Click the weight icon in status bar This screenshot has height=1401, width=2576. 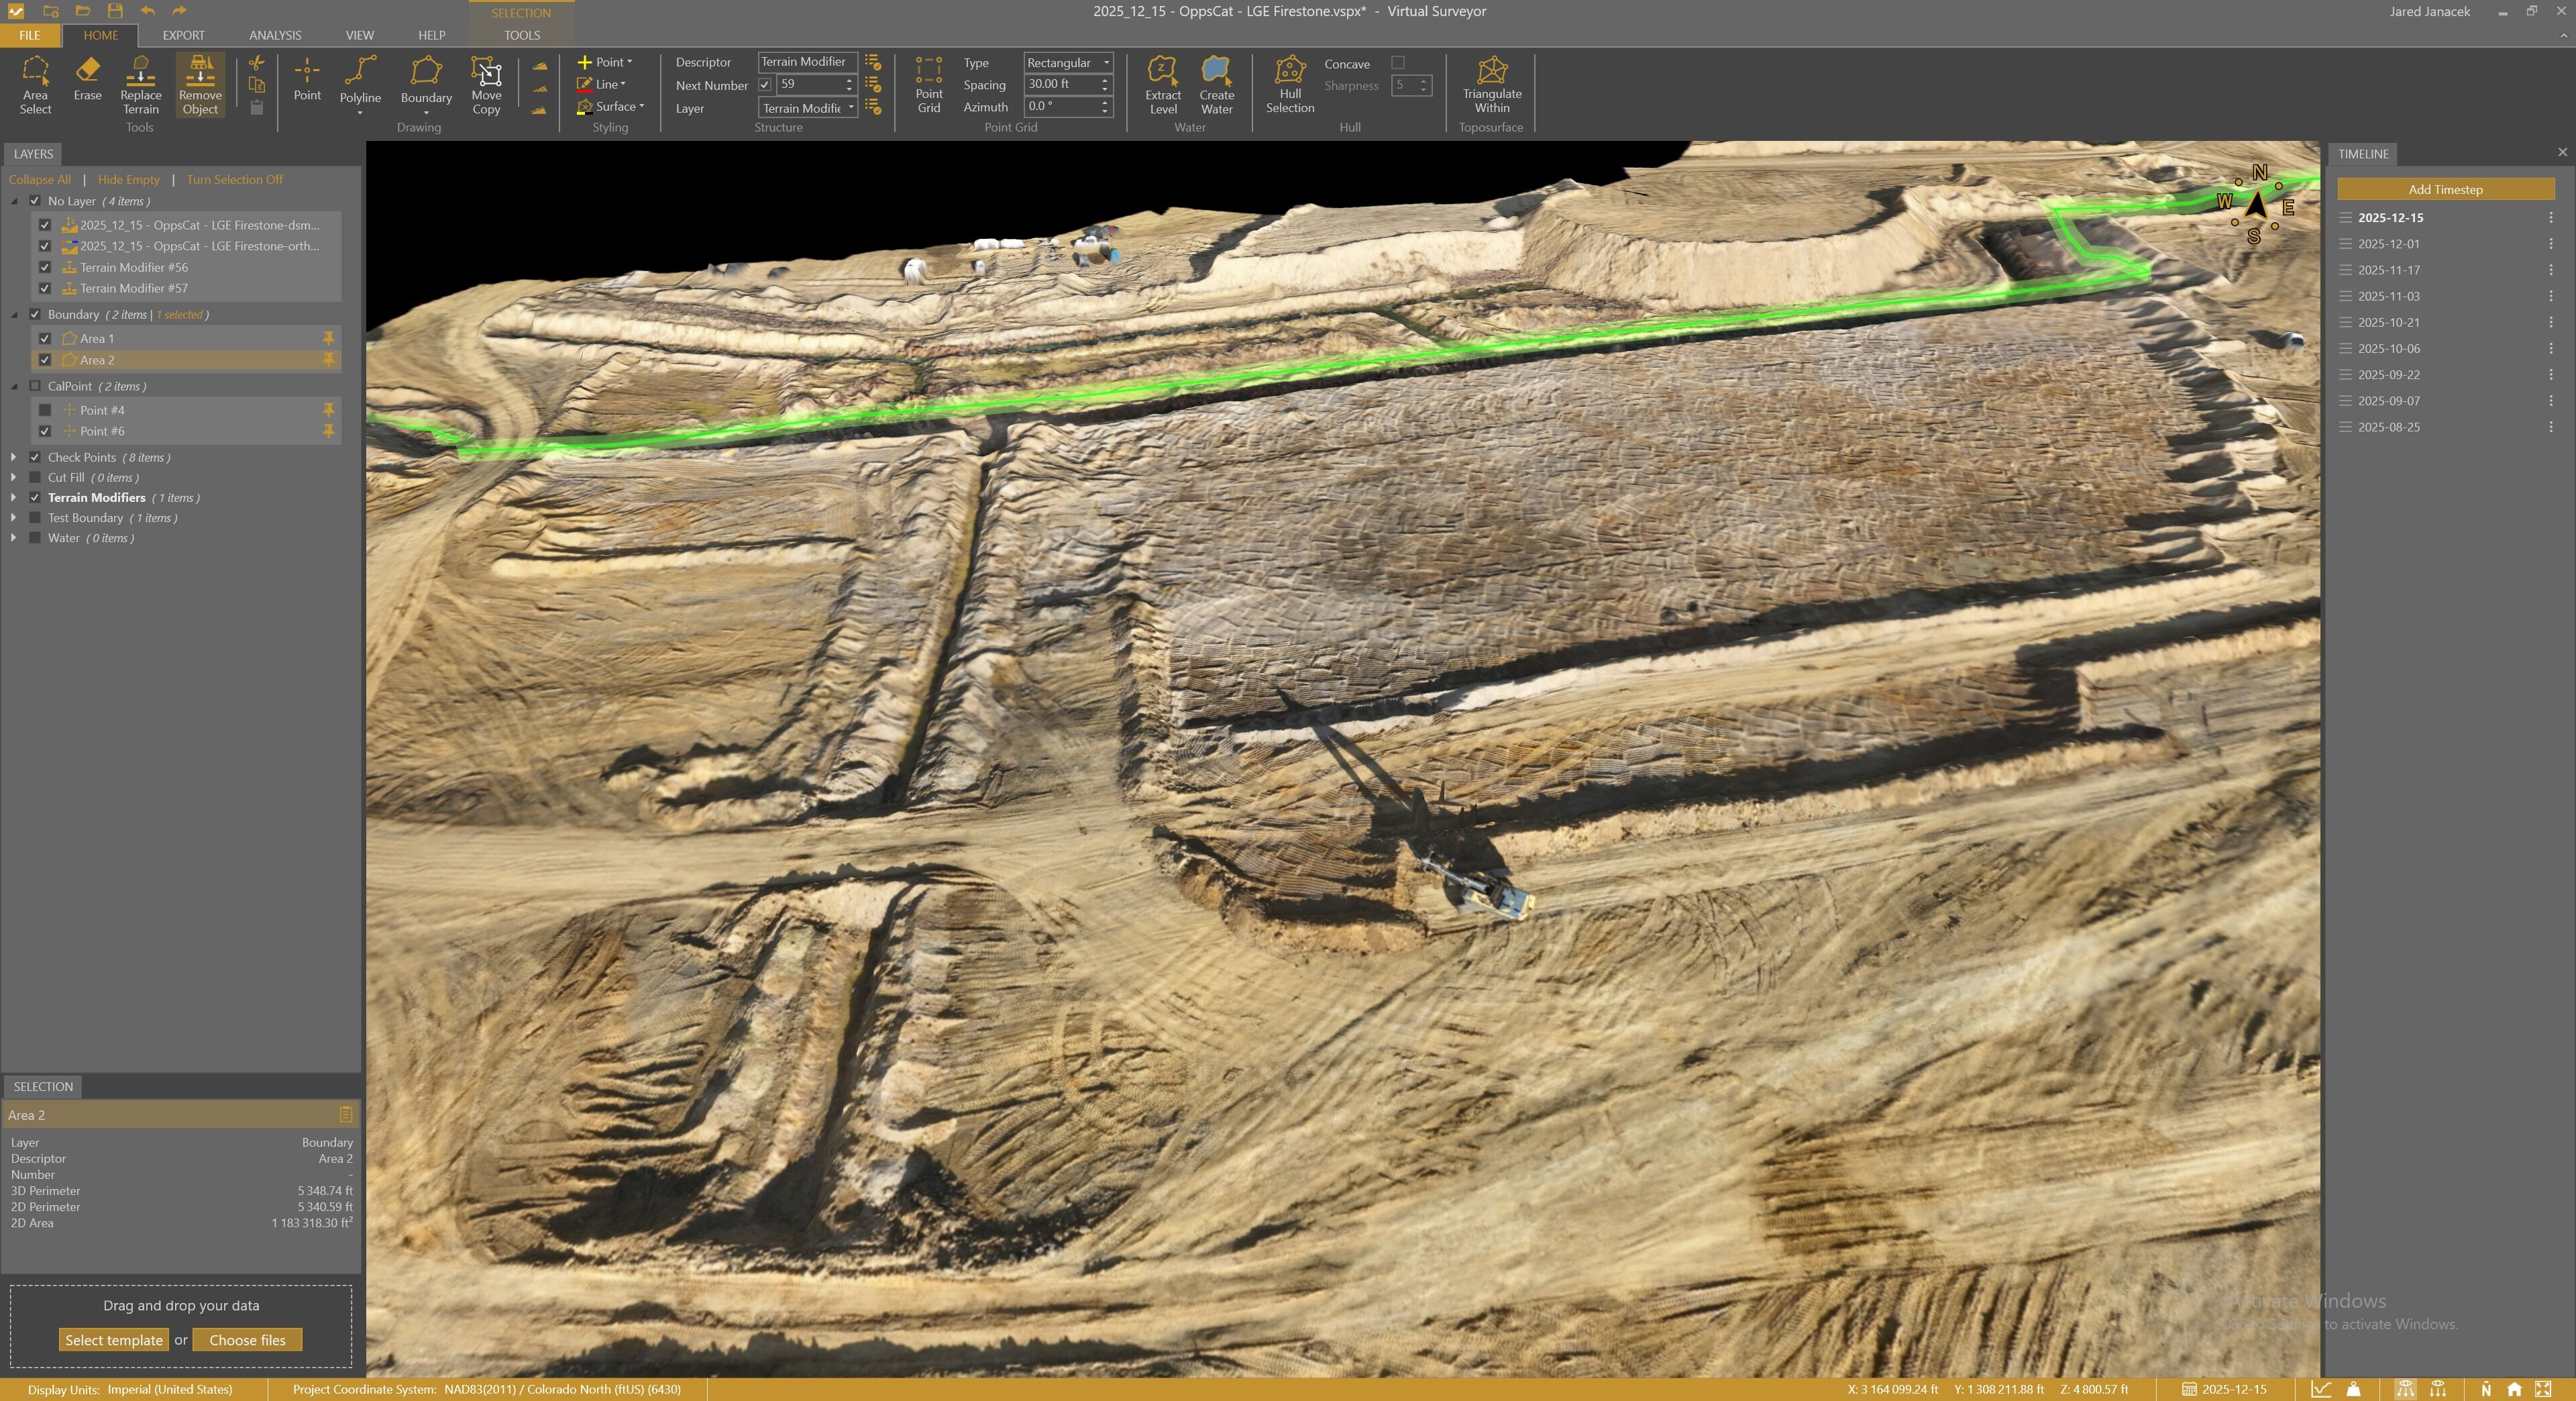tap(2354, 1389)
